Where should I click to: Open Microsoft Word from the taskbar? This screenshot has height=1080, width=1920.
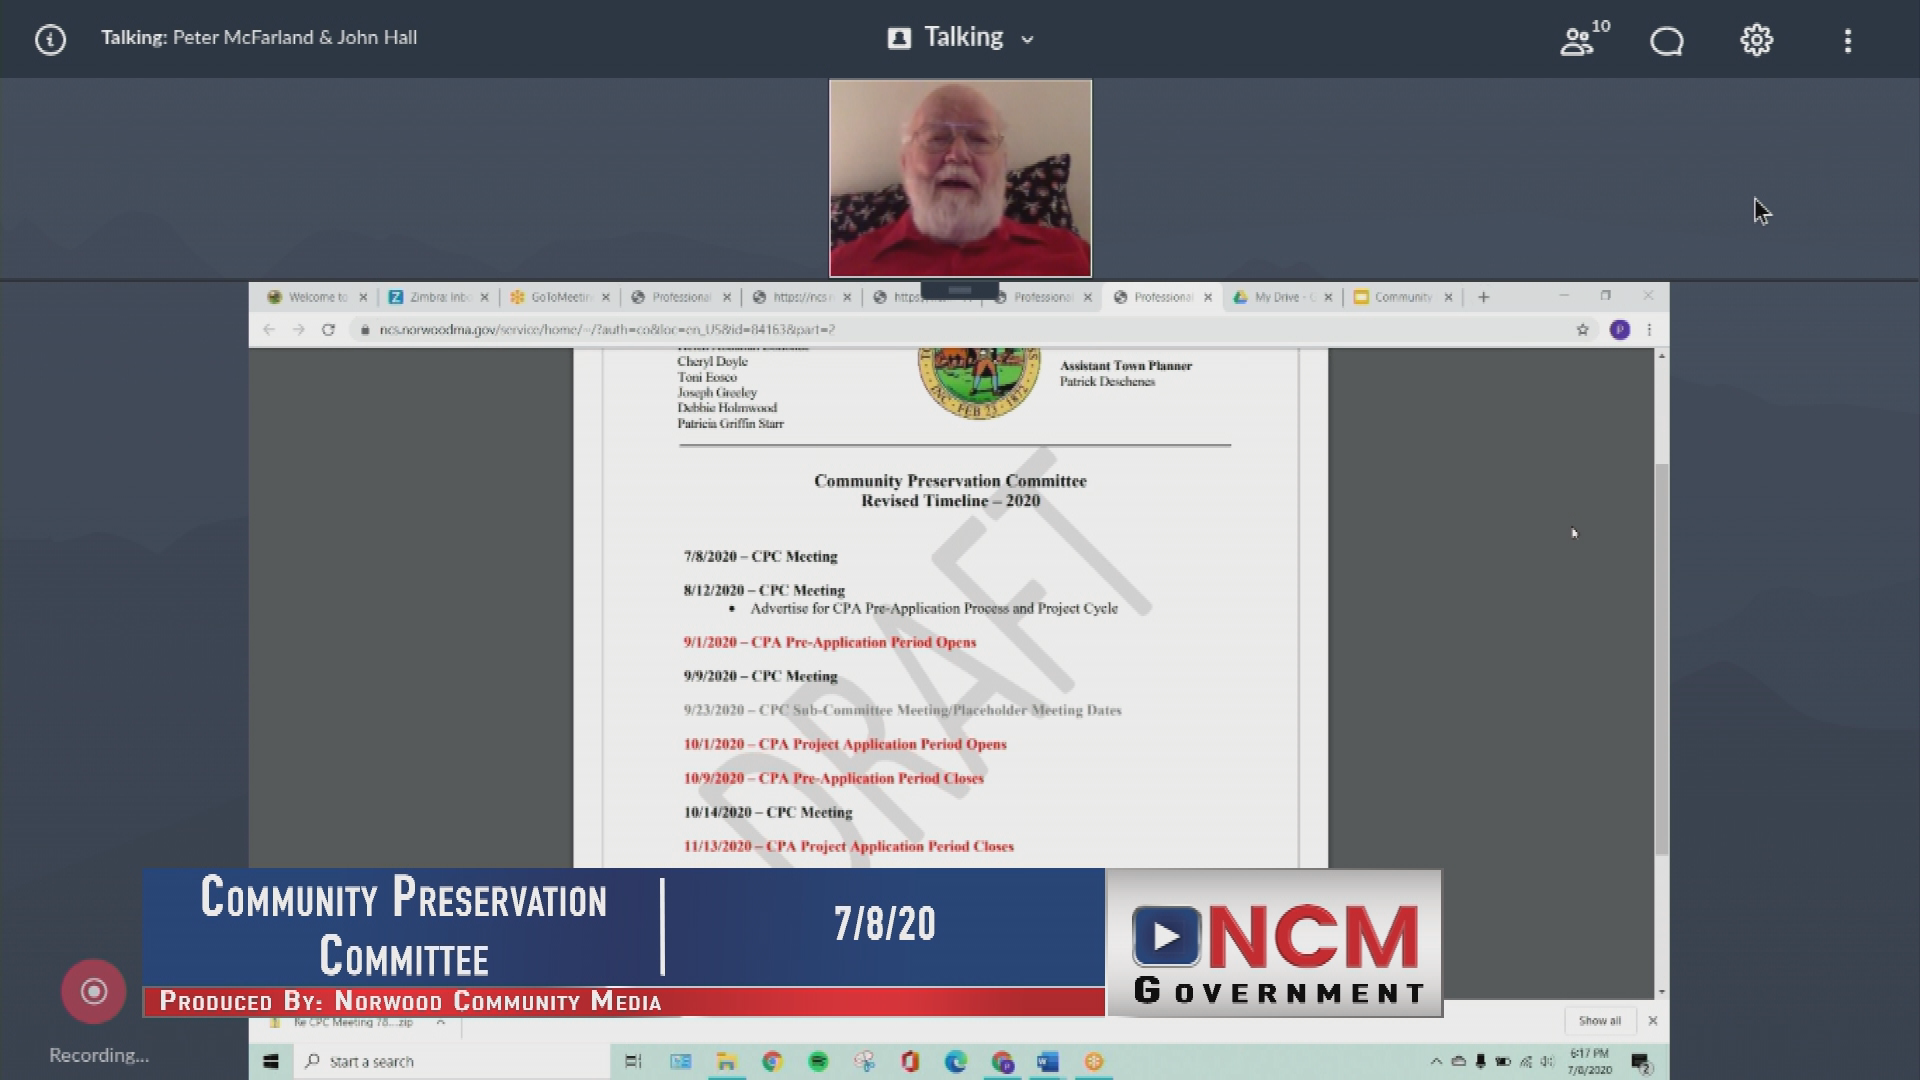point(1047,1062)
